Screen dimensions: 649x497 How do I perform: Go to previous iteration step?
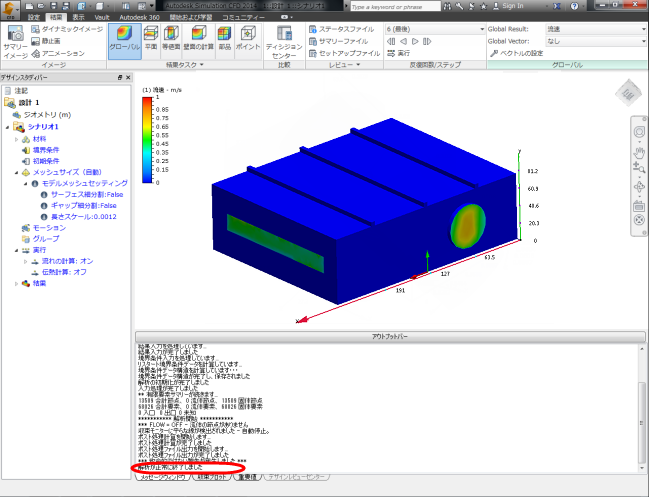click(x=403, y=41)
